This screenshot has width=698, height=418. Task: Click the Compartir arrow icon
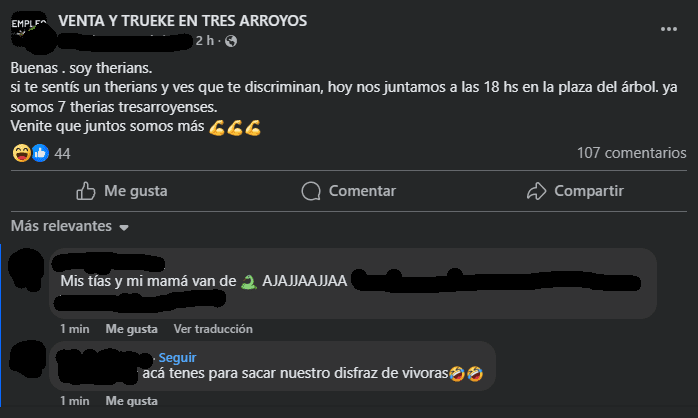(x=536, y=191)
